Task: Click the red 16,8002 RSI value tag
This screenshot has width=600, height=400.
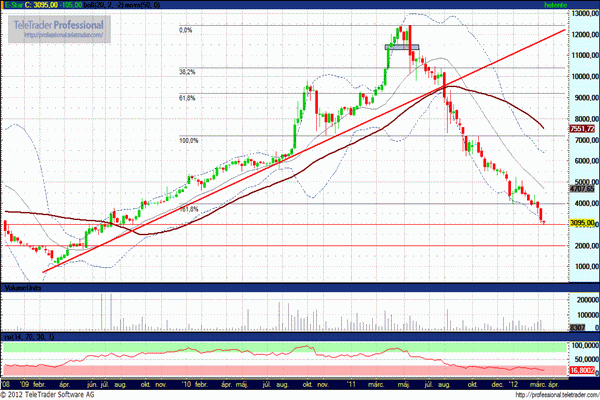Action: click(582, 370)
